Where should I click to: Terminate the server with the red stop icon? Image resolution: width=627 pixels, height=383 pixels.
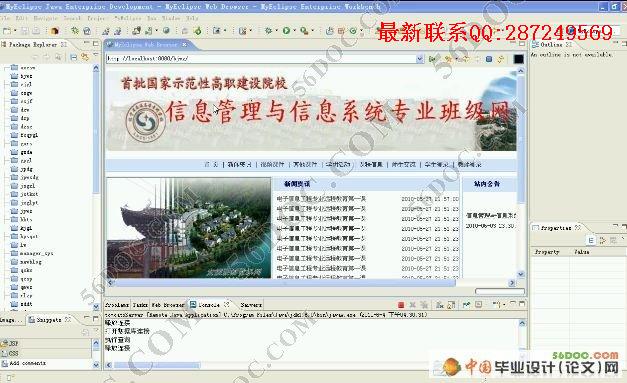(401, 305)
